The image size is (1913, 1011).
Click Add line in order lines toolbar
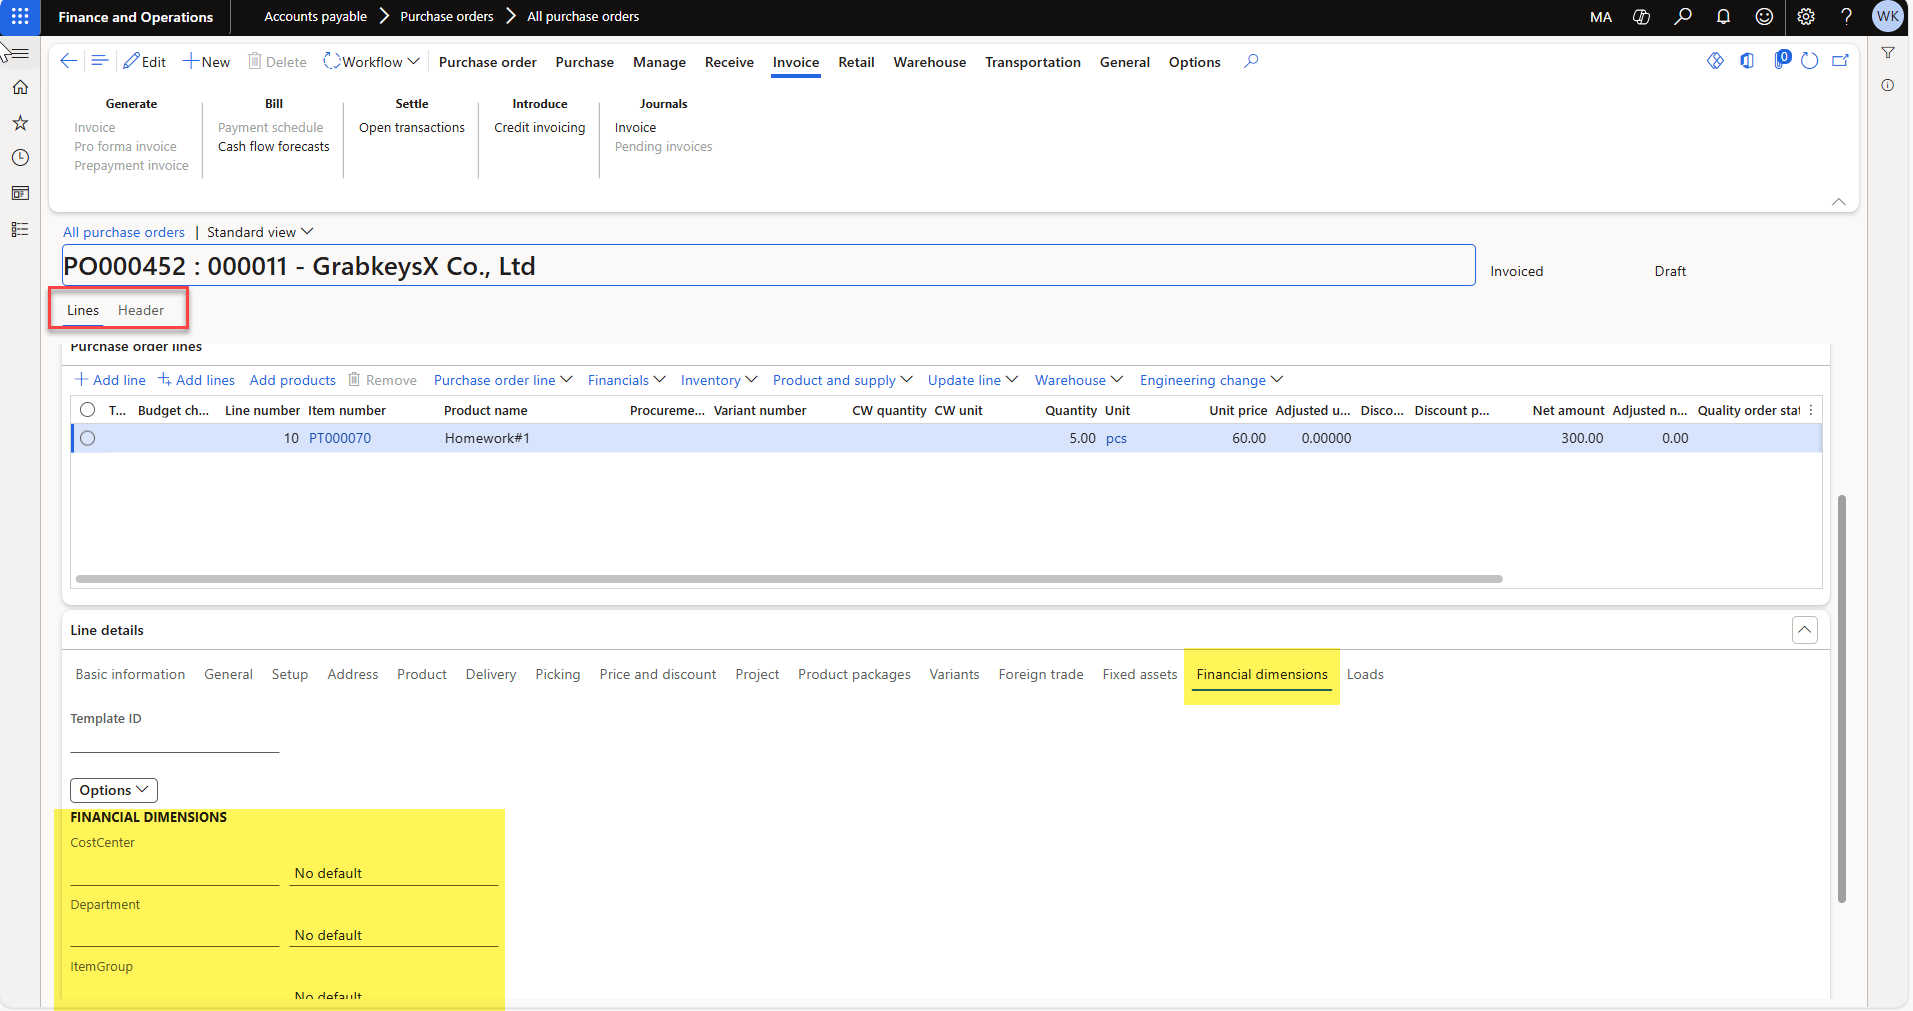coord(110,380)
